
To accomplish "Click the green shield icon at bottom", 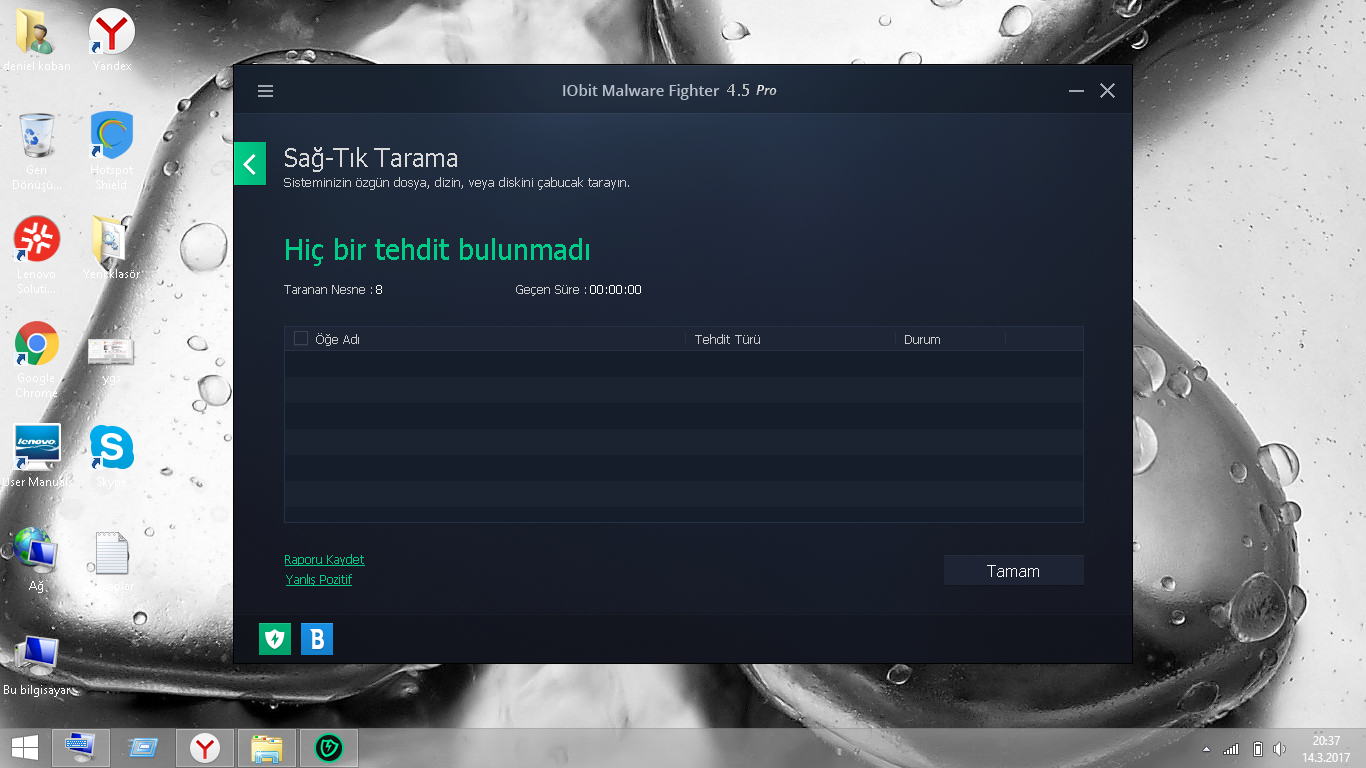I will coord(275,639).
